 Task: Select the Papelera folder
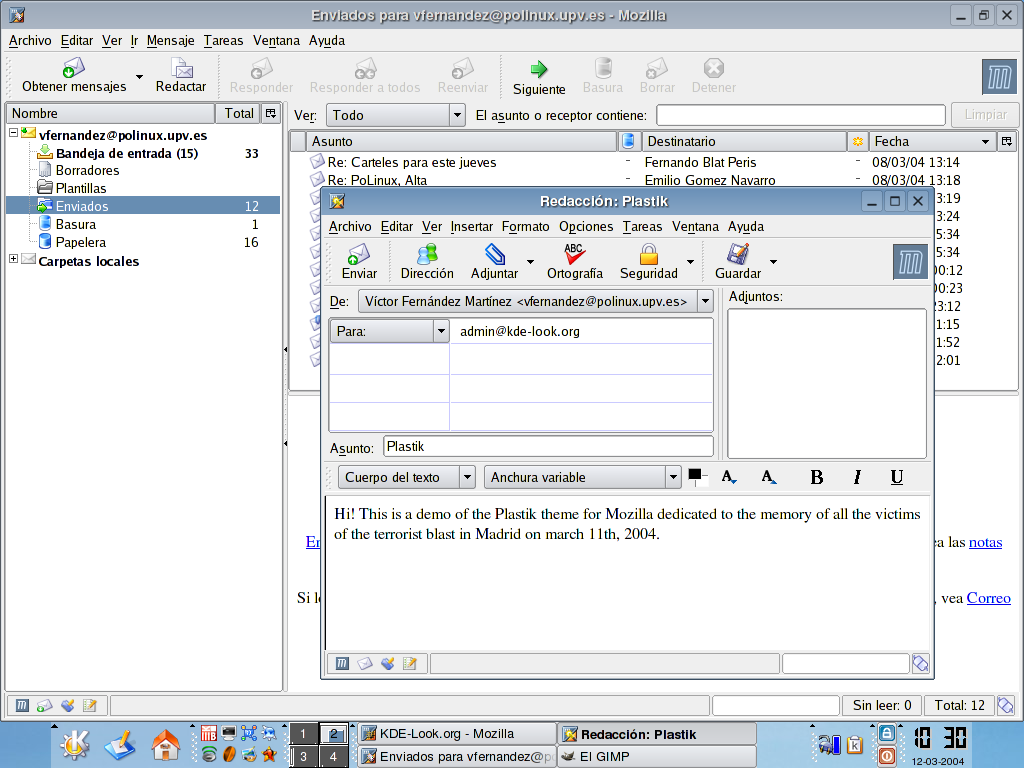point(80,242)
